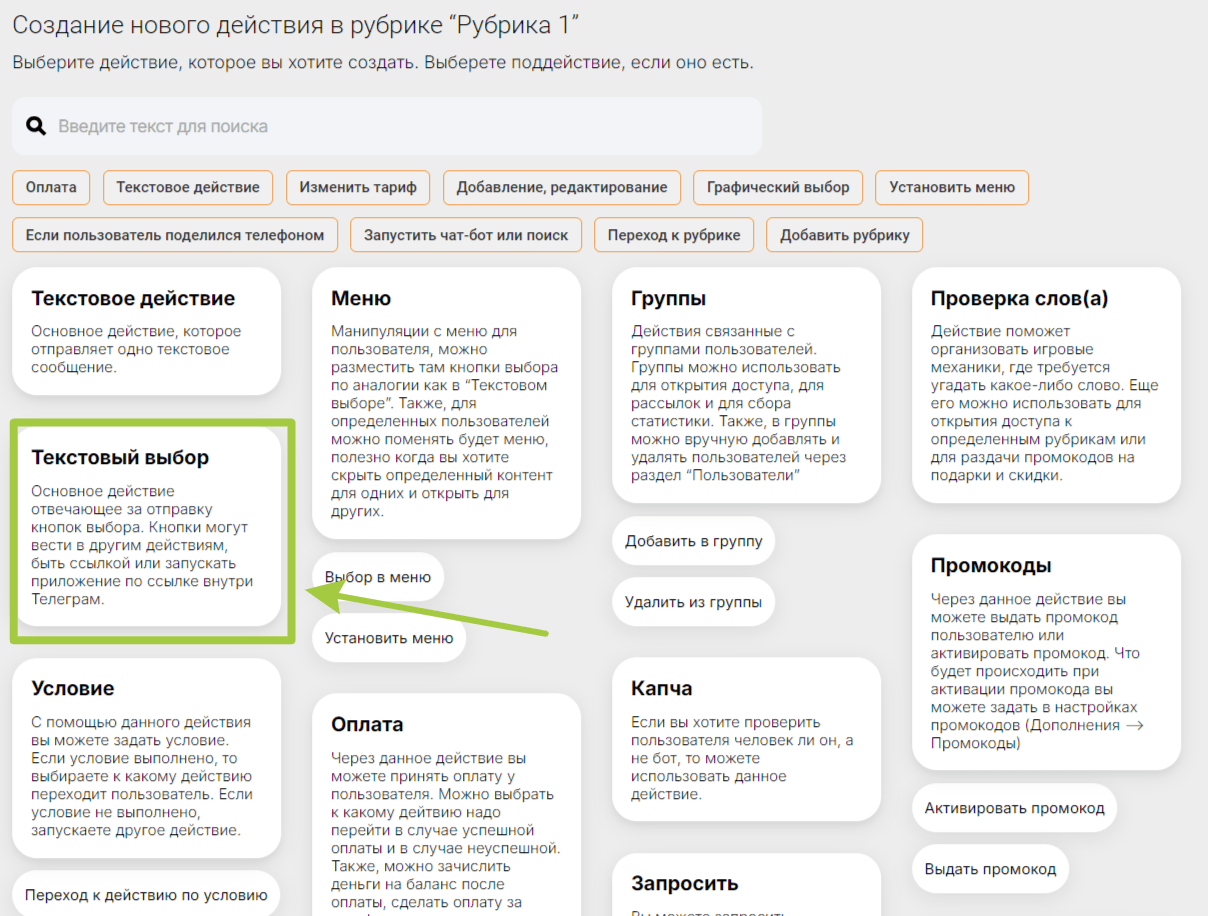Open the Оплата action card
Viewport: 1208px width, 916px height.
(x=447, y=805)
